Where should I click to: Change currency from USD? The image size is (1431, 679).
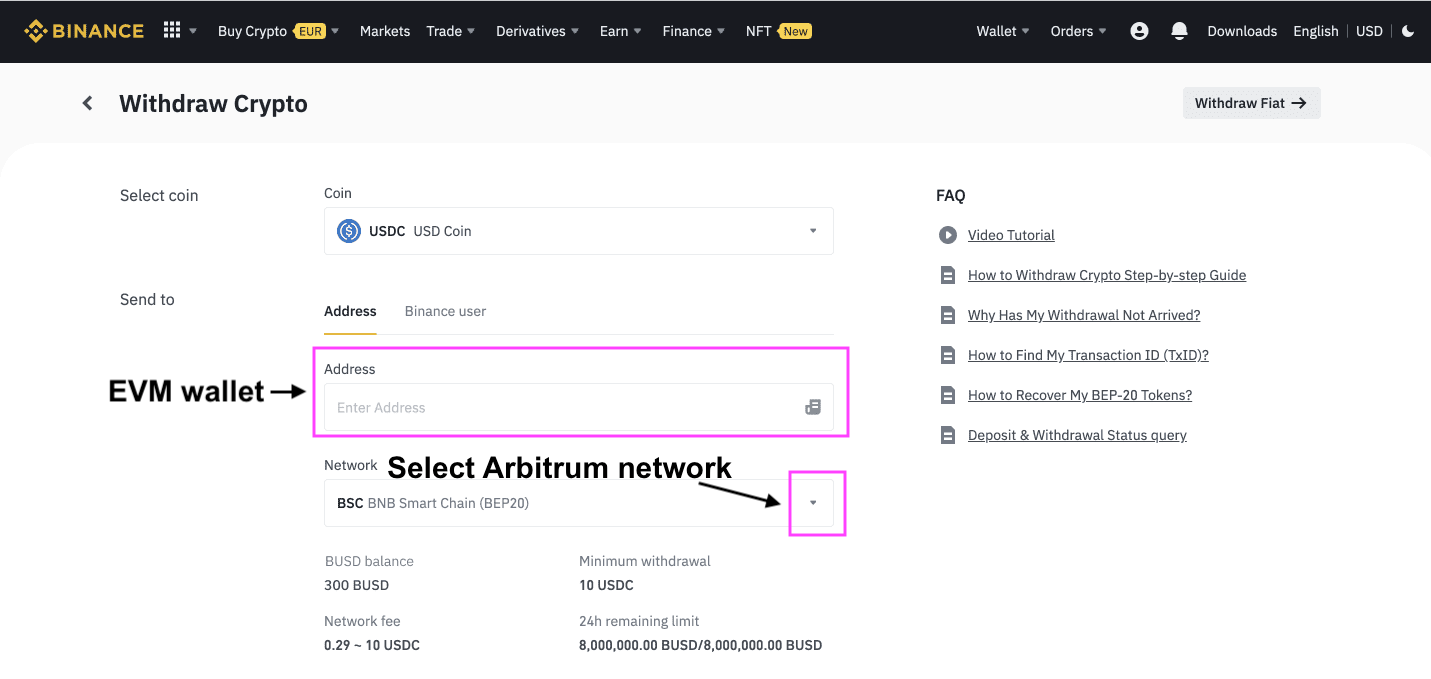tap(1369, 31)
